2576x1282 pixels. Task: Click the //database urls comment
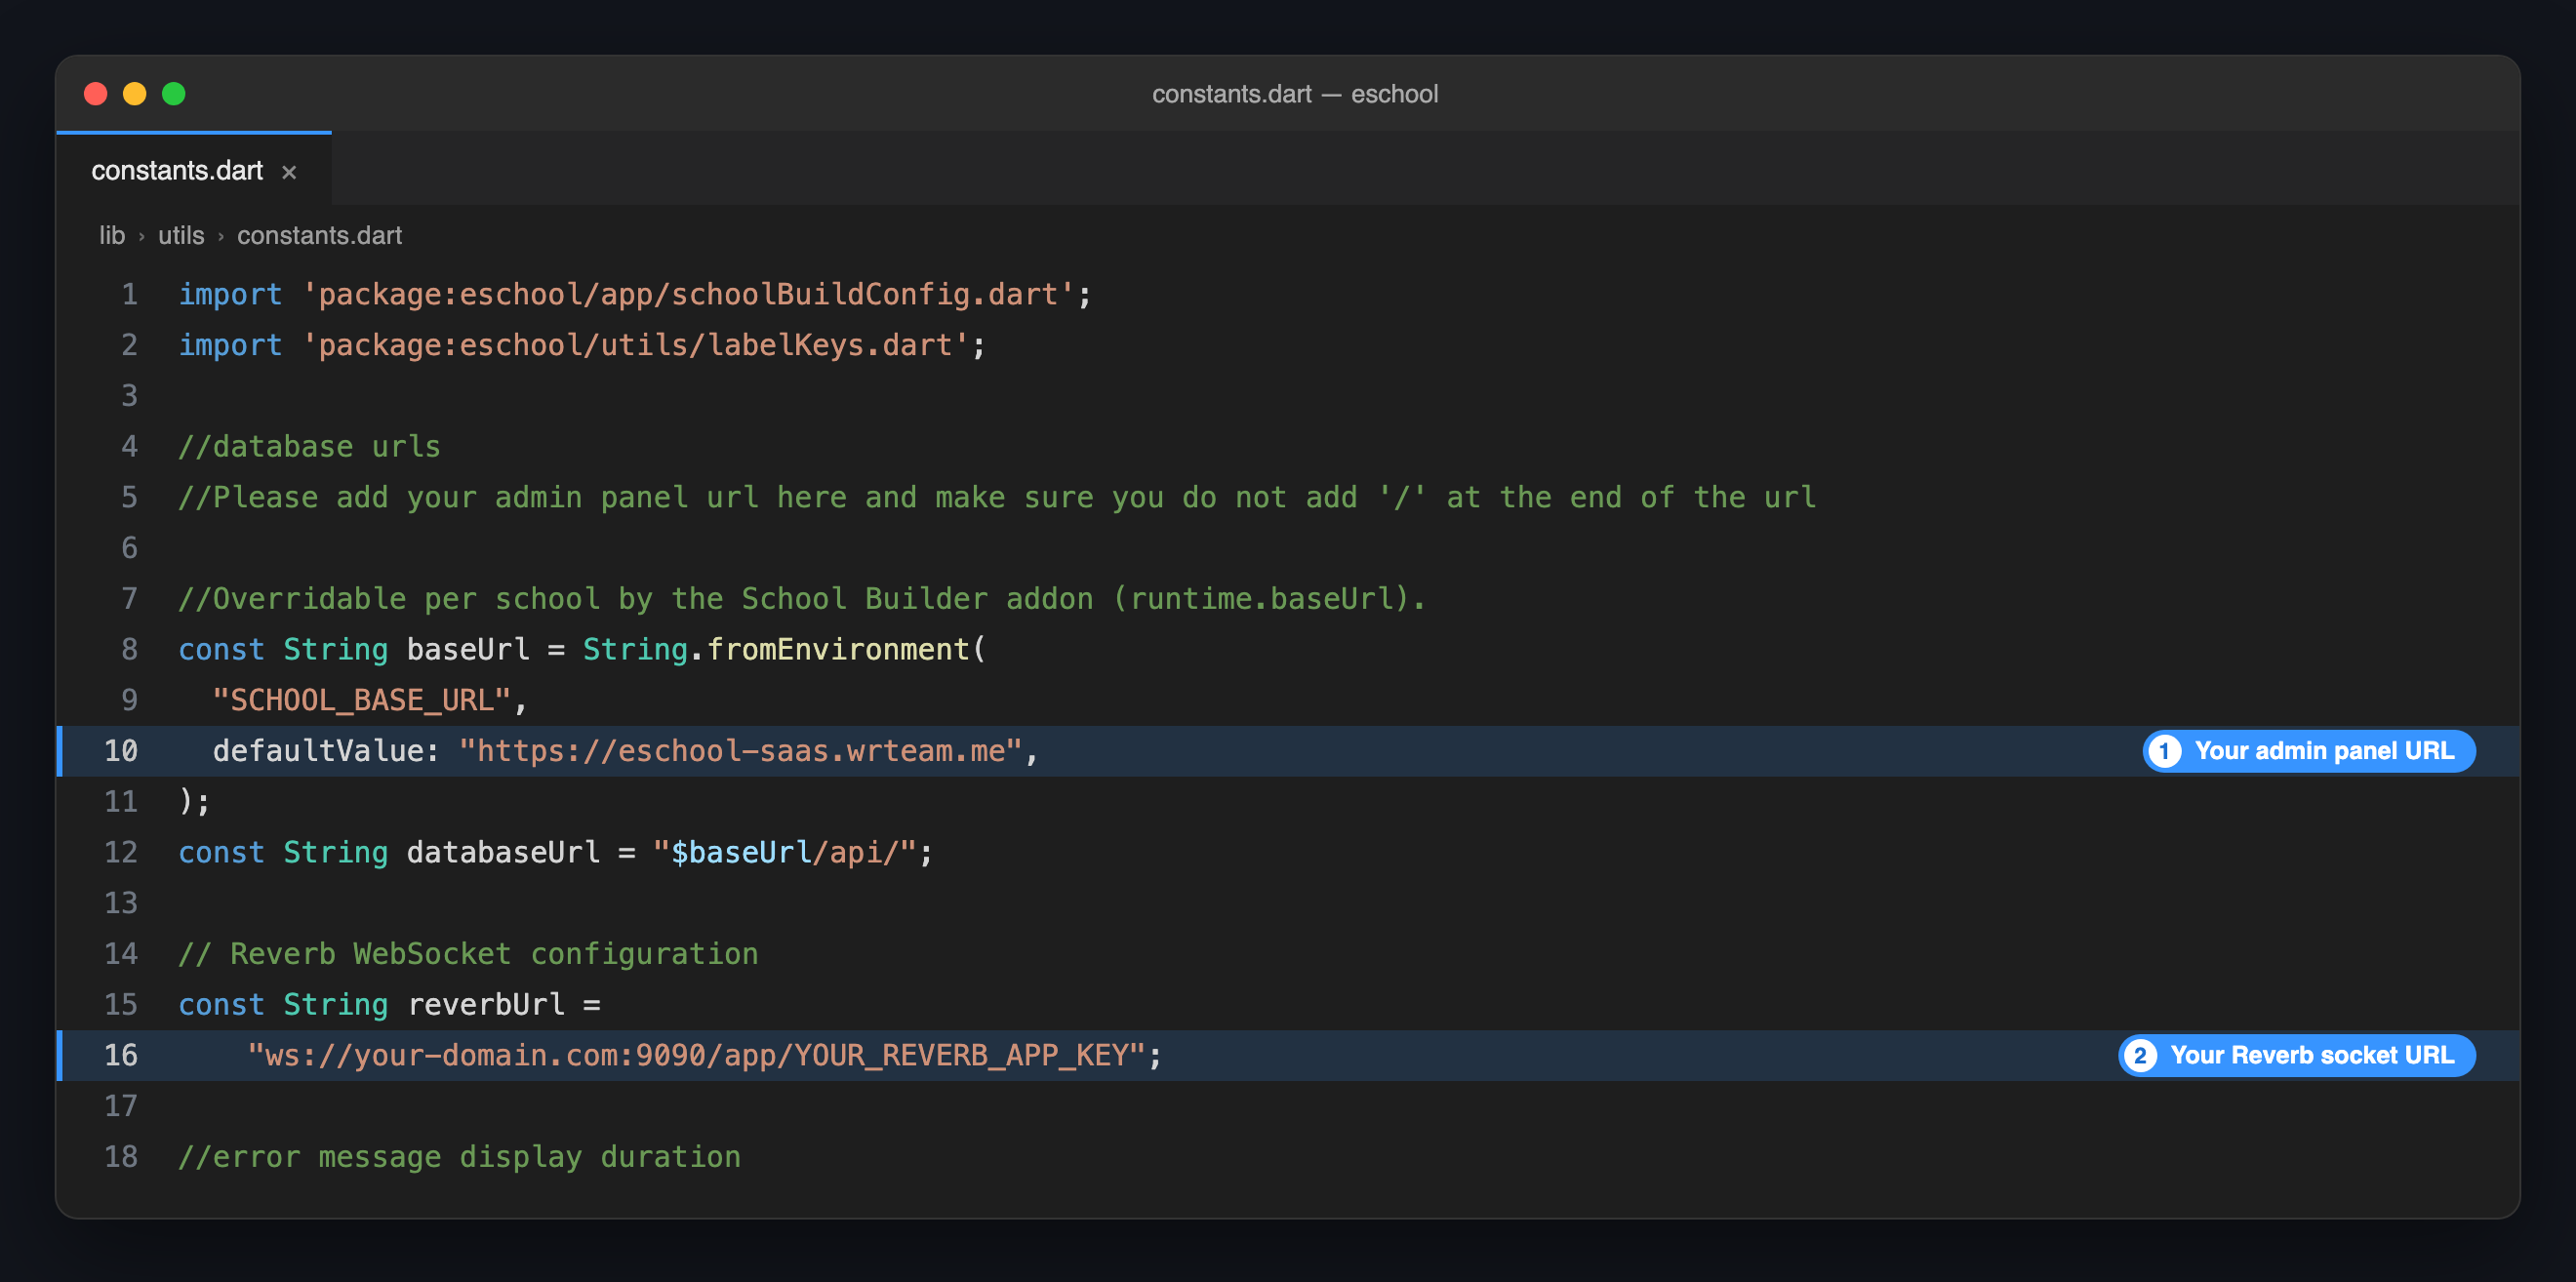310,446
